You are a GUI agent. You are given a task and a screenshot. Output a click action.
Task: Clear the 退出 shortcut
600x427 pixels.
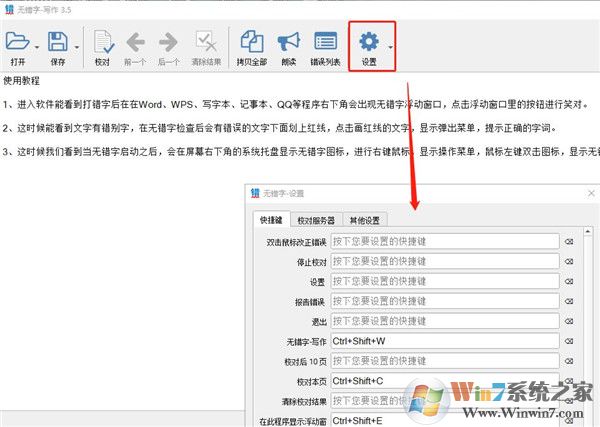(569, 321)
